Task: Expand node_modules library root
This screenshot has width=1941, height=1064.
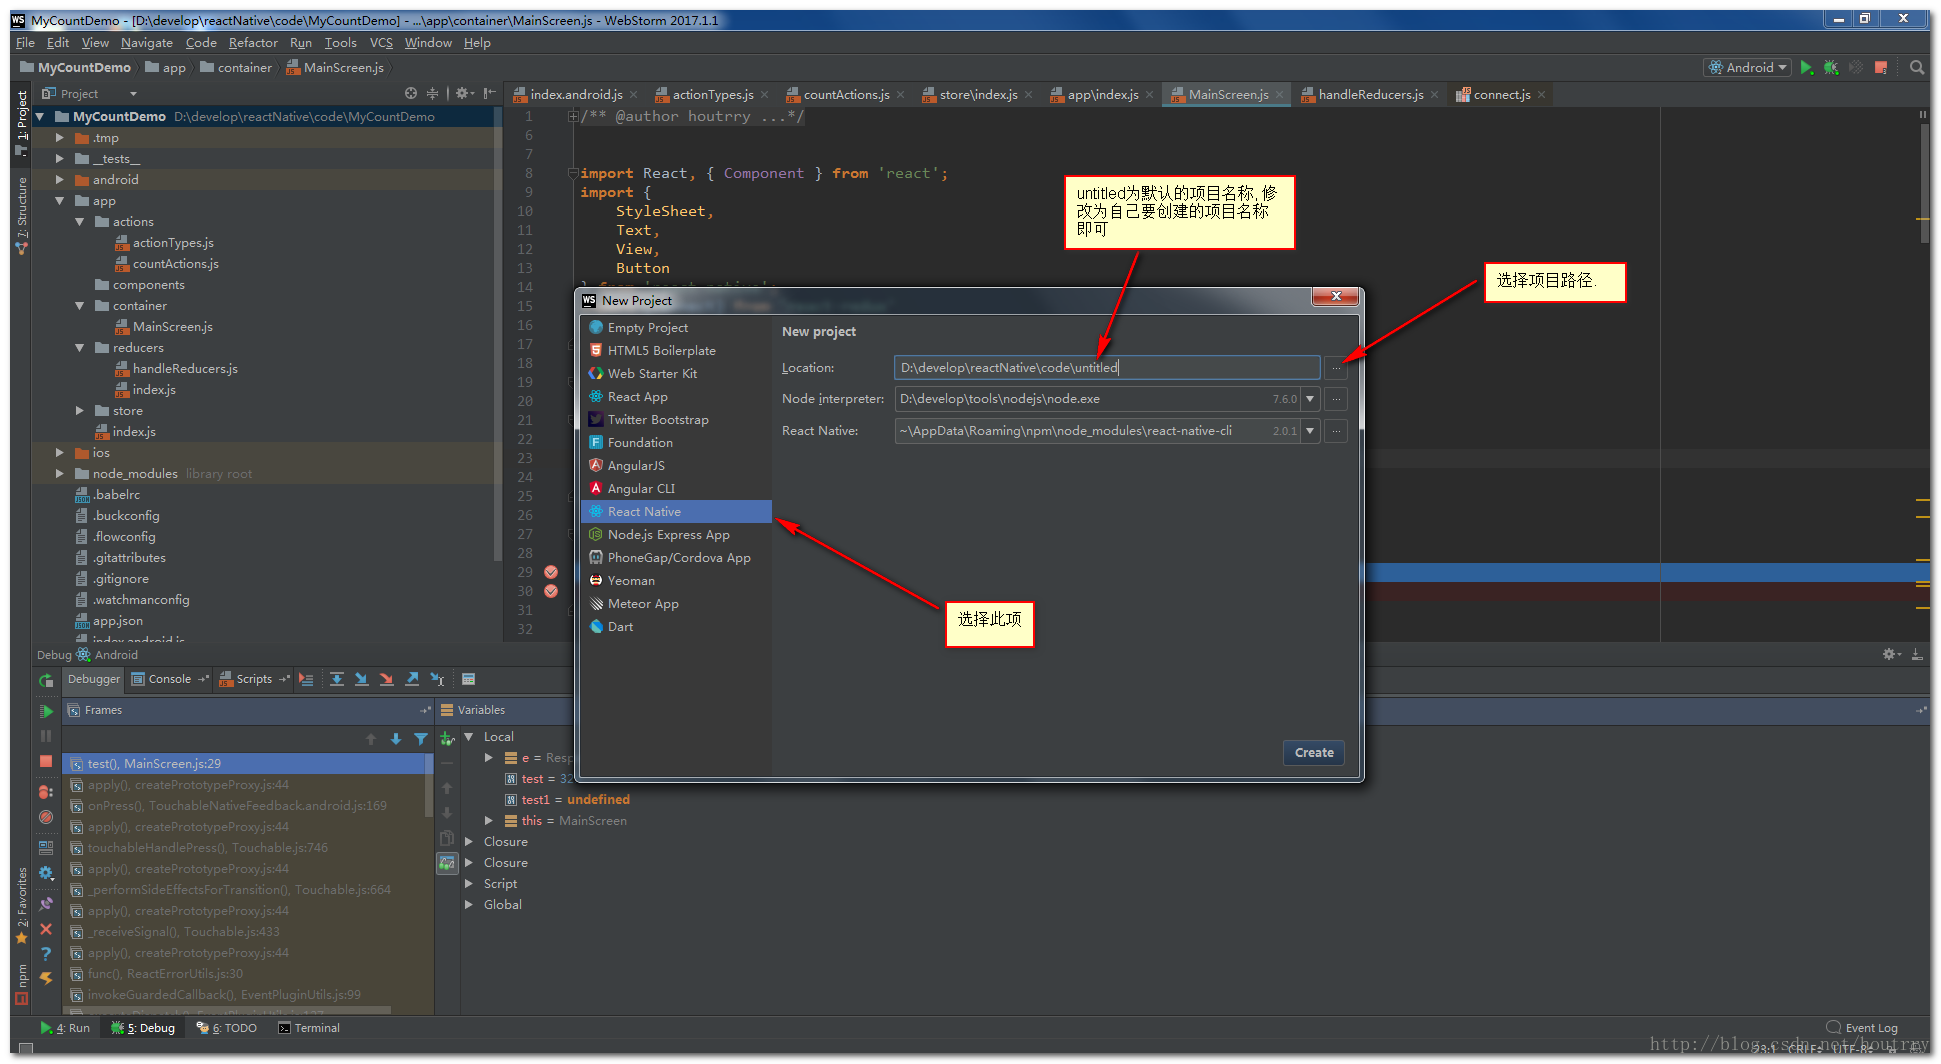Action: click(x=60, y=474)
